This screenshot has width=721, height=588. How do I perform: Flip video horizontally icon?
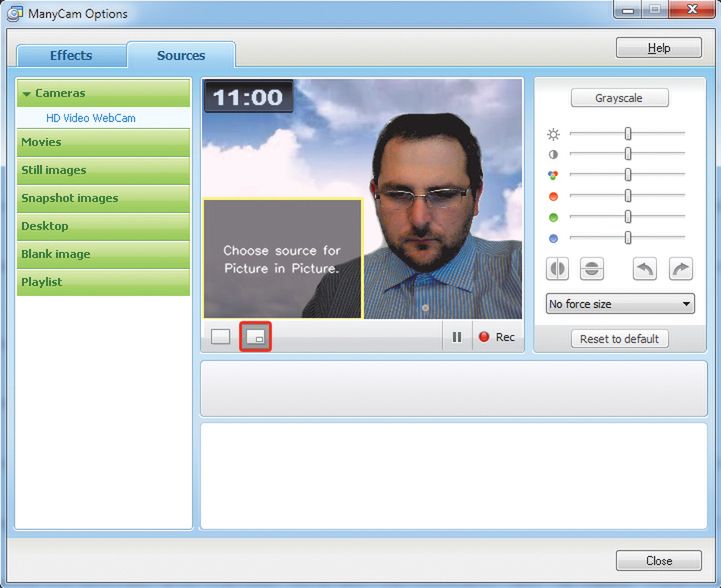point(557,268)
